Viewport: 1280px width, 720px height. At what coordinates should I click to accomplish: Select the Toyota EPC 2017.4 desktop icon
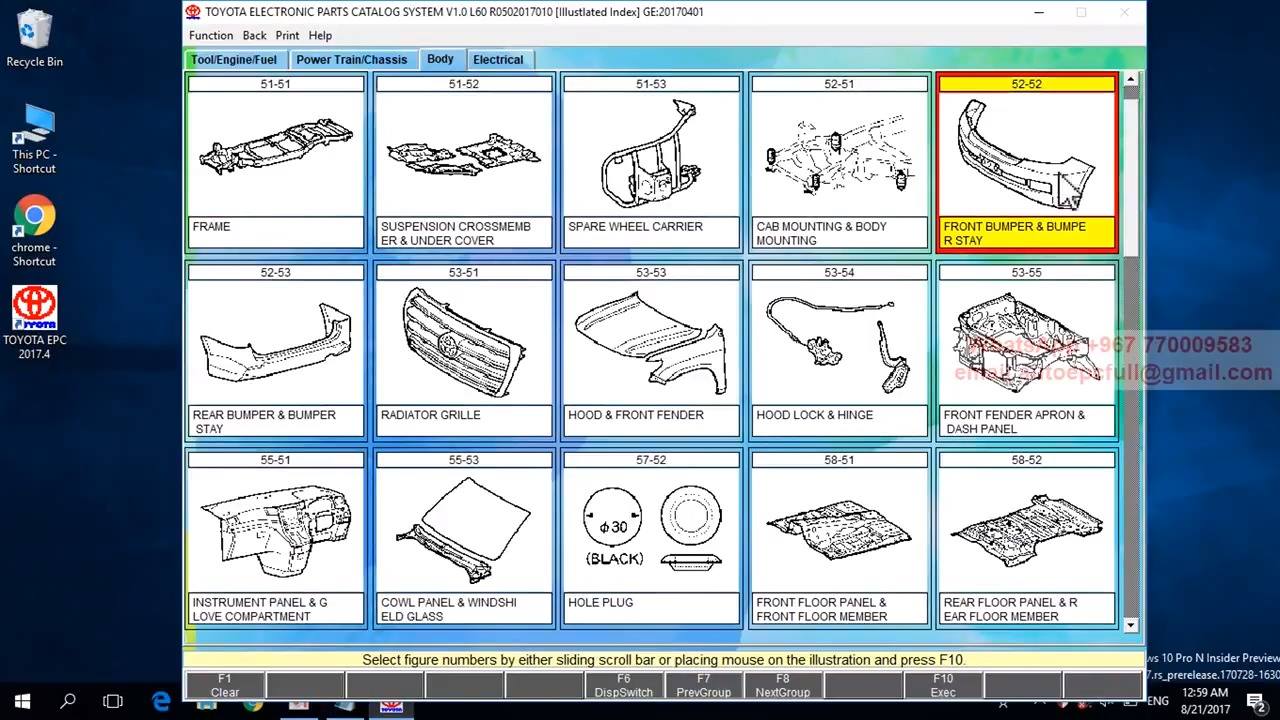coord(35,323)
